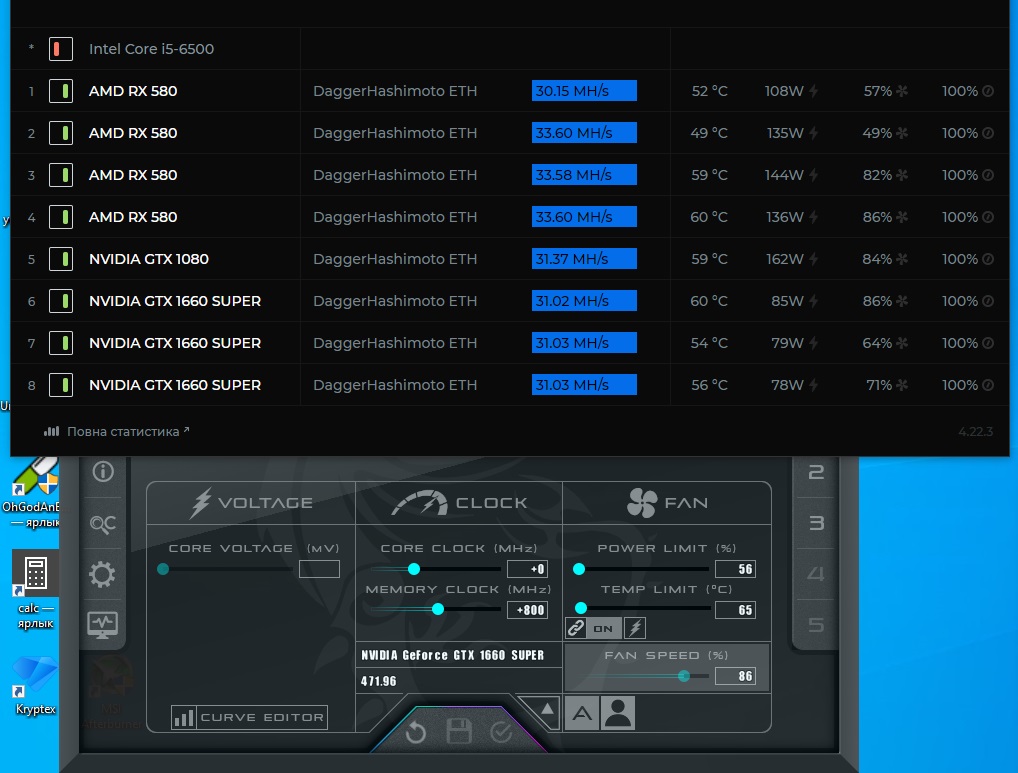1018x773 pixels.
Task: Toggle the row 6 GTX 1660 SUPER device switch
Action: [61, 301]
